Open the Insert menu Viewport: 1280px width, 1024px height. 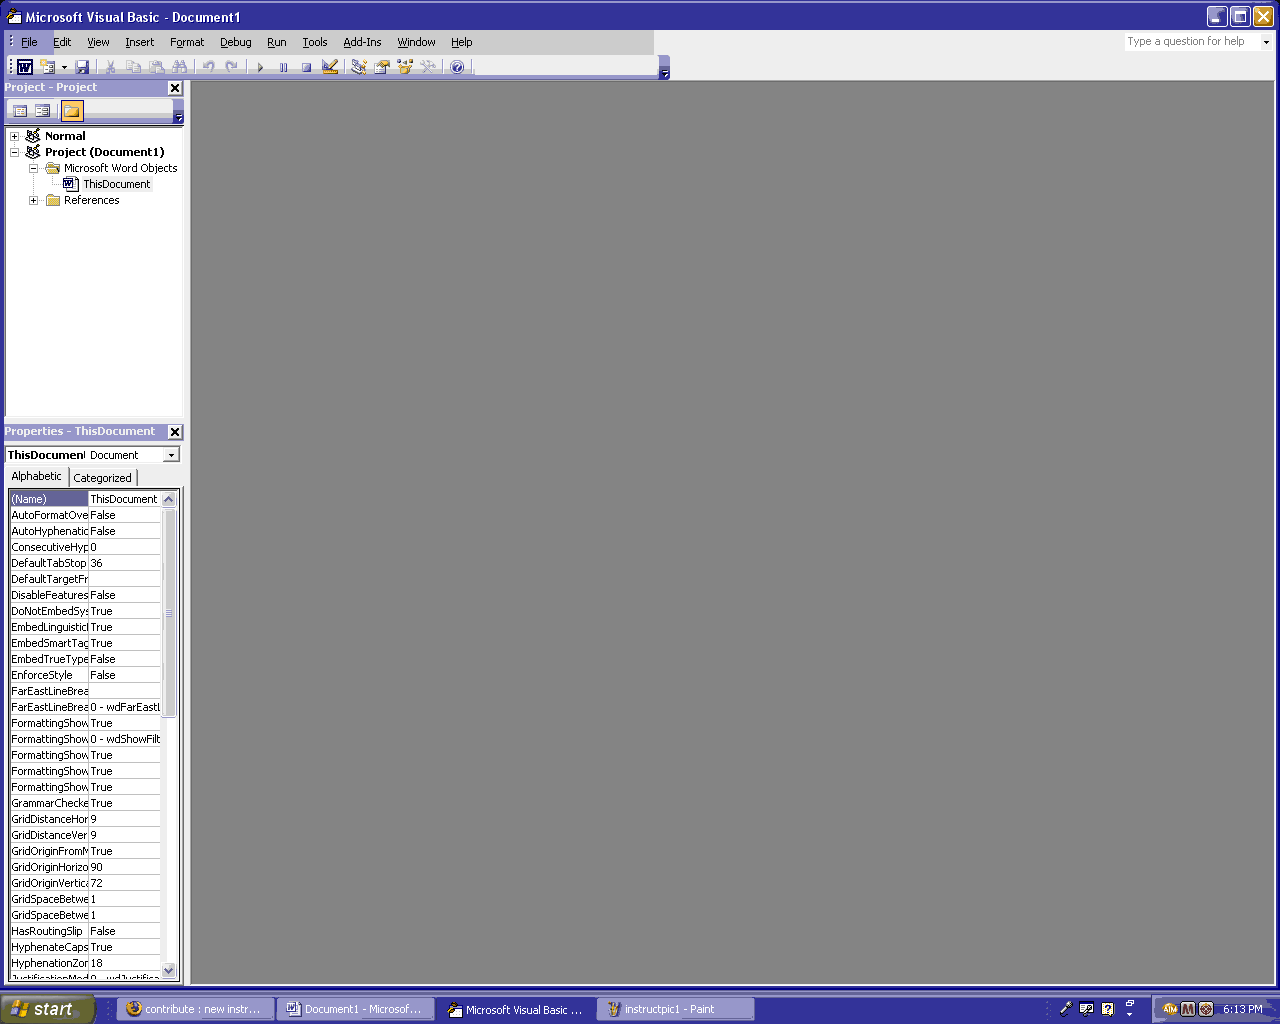coord(139,42)
